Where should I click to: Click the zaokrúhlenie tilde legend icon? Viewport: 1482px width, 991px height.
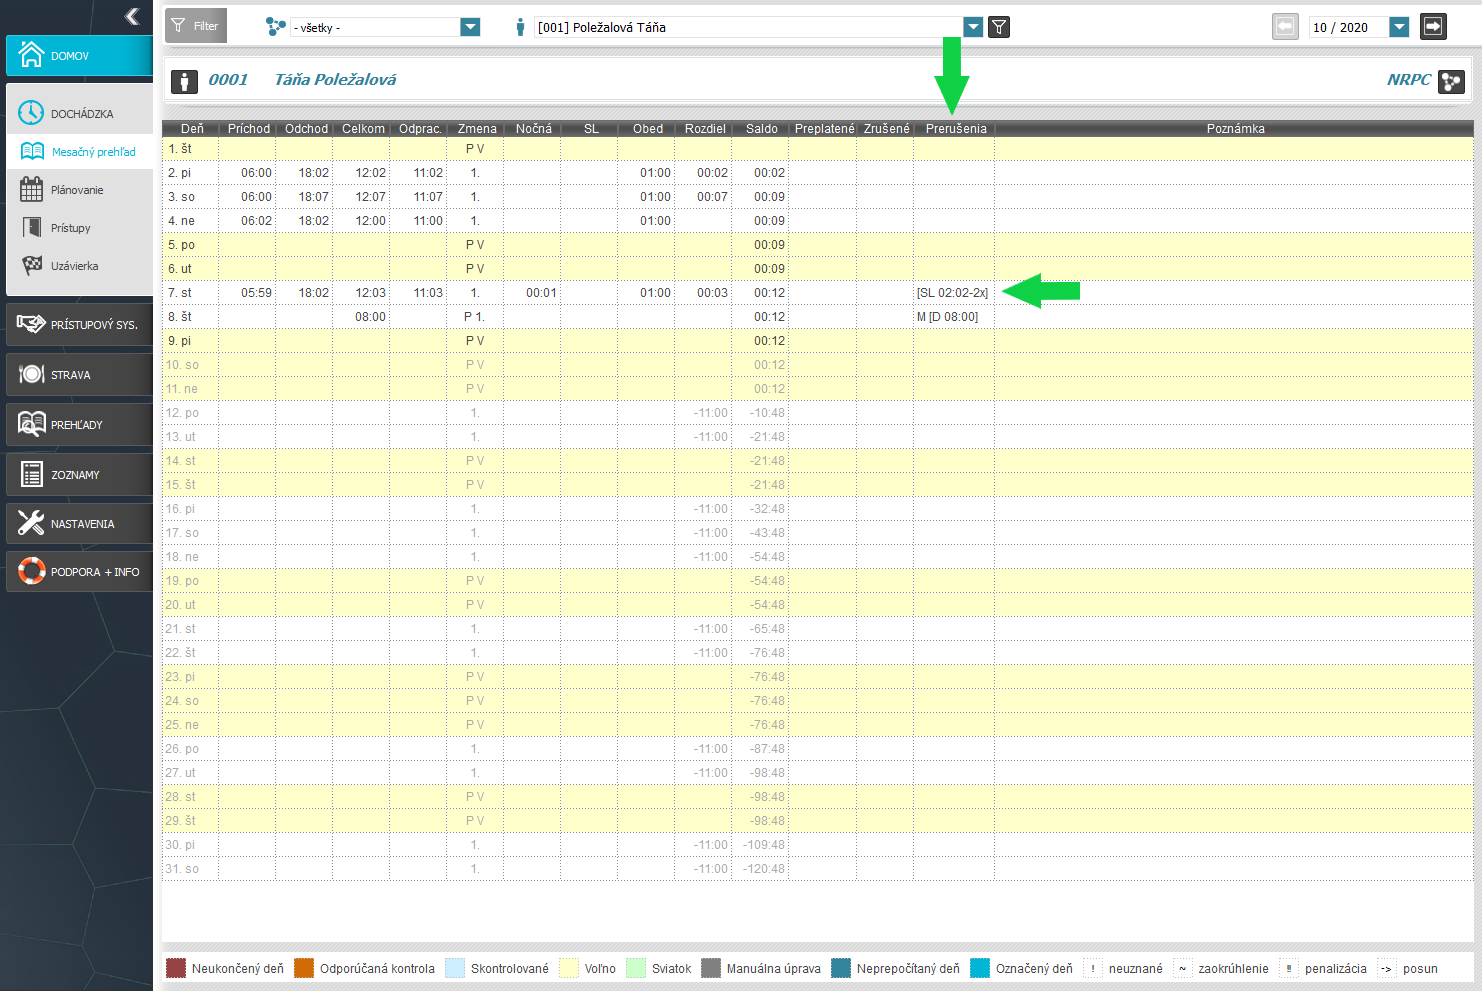[1183, 968]
